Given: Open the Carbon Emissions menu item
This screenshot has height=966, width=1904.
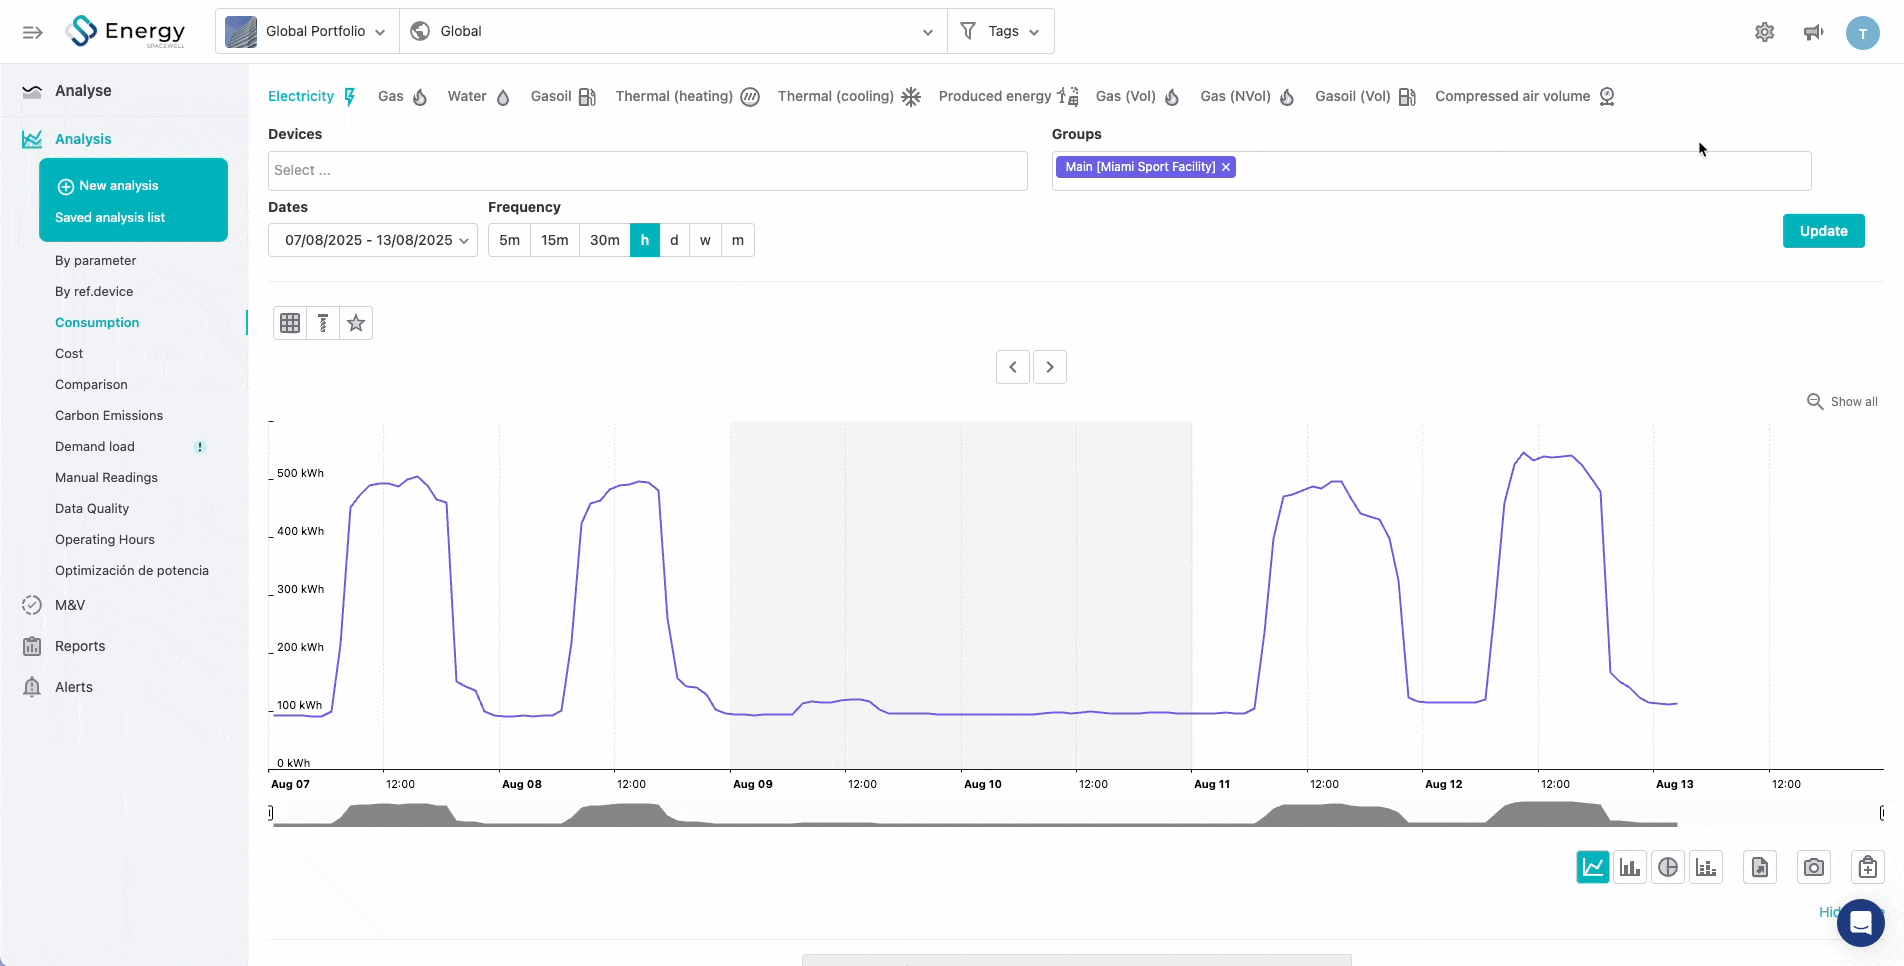Looking at the screenshot, I should [x=109, y=415].
